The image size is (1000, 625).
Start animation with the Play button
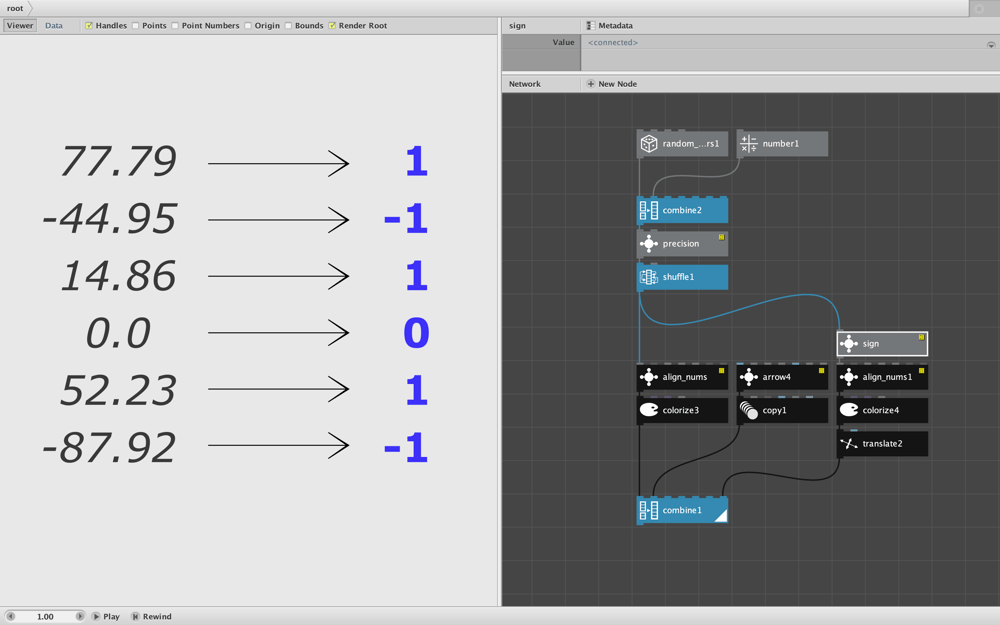106,616
